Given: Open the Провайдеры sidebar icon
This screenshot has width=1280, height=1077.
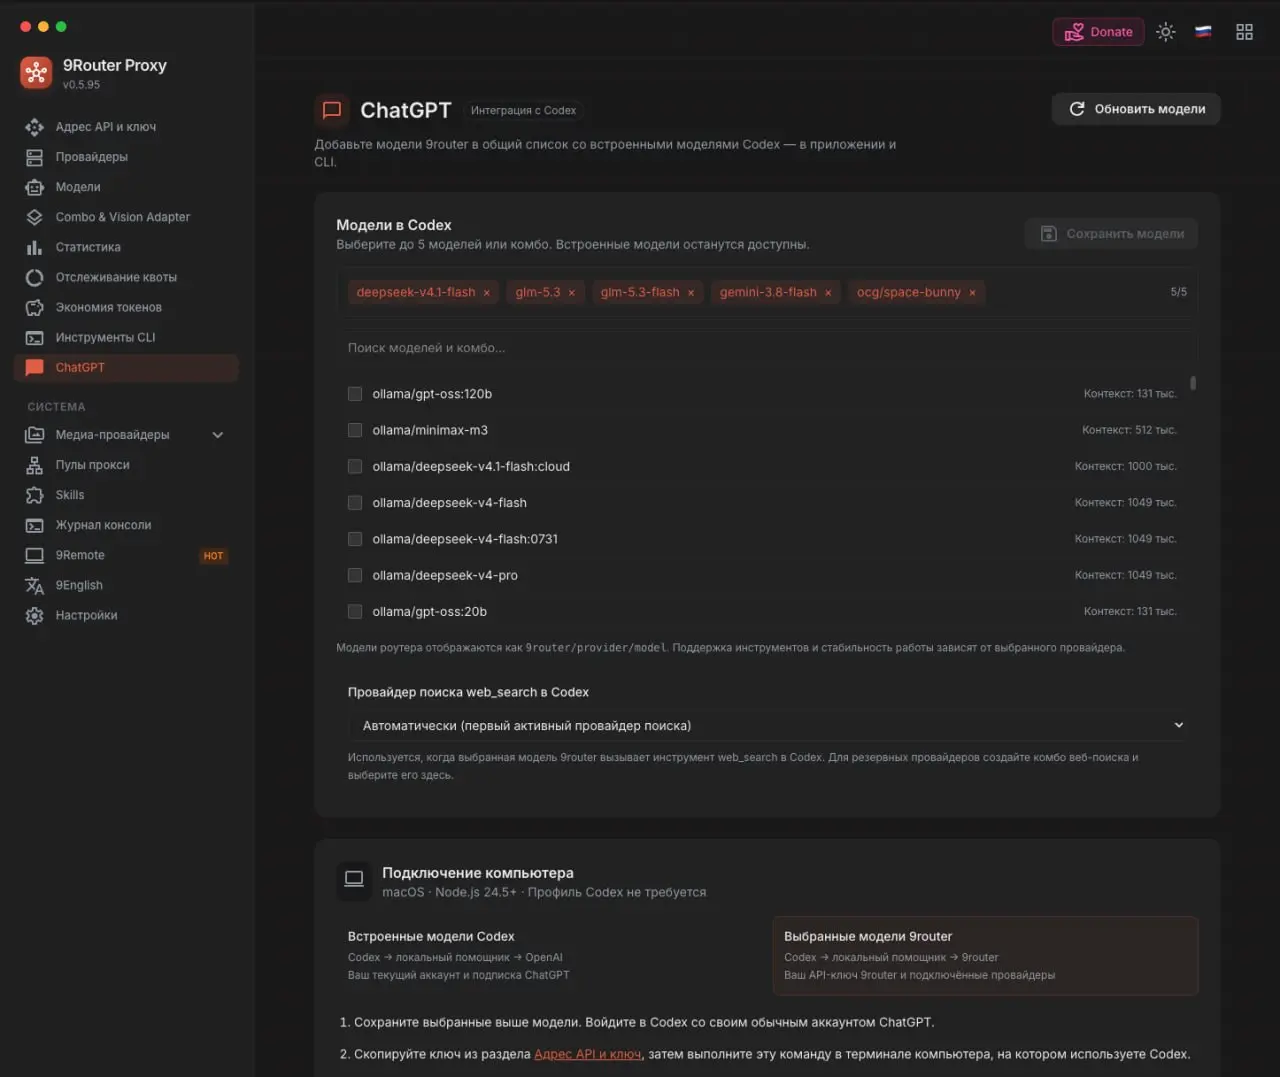Looking at the screenshot, I should point(35,157).
